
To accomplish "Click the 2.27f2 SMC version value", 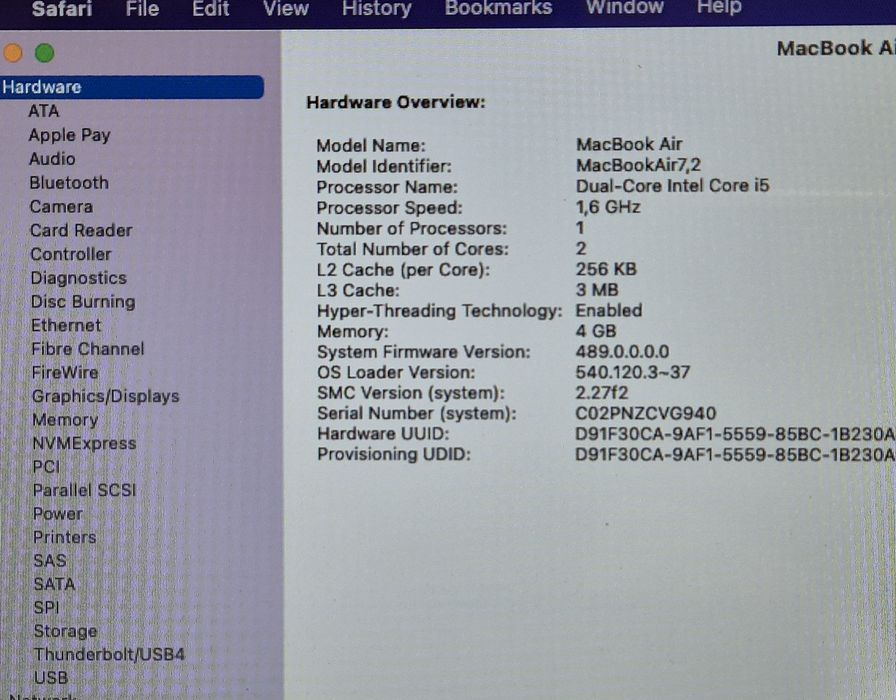I will (x=601, y=393).
